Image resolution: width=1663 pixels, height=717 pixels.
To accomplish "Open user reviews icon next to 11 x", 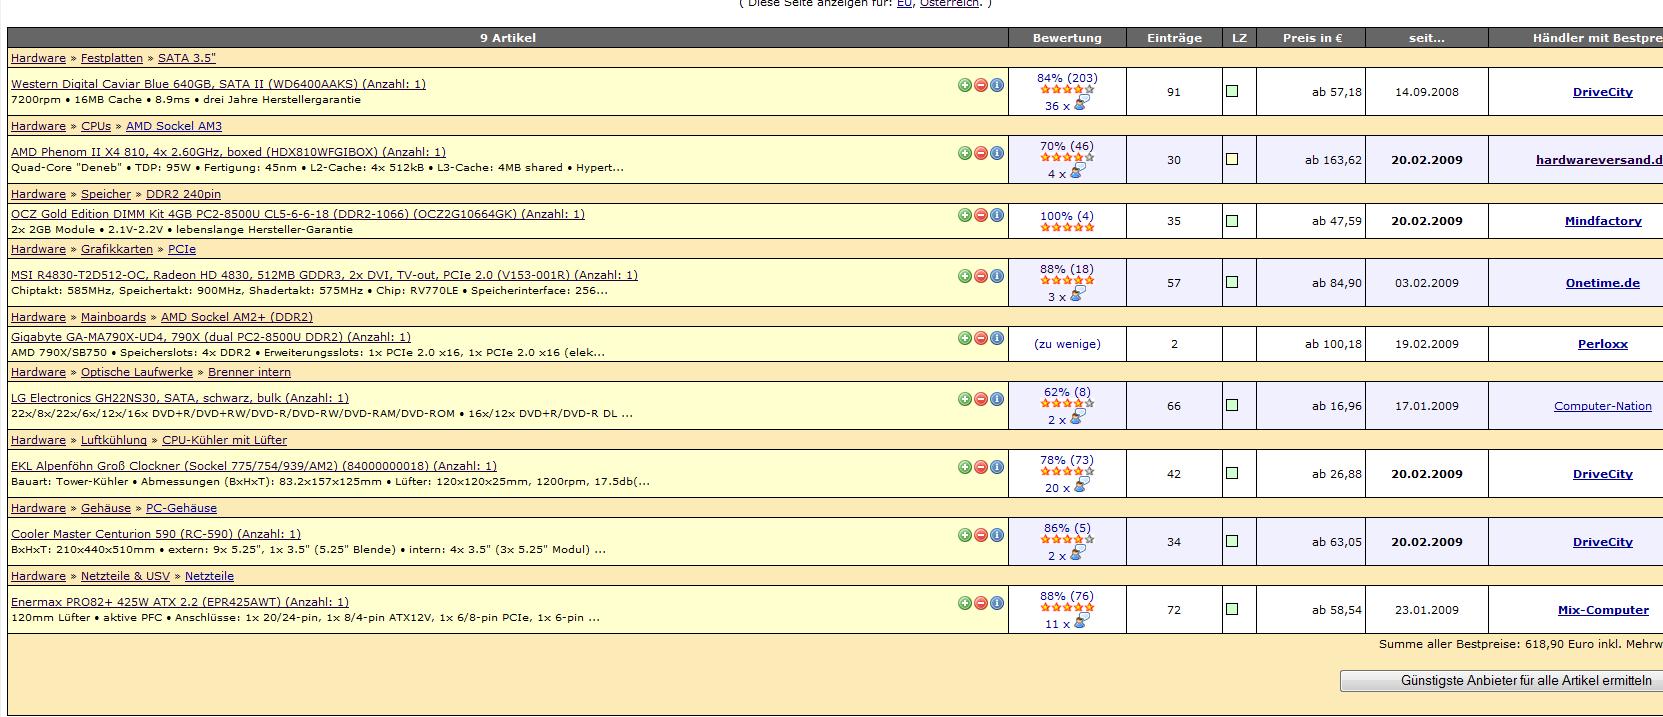I will coord(1081,622).
